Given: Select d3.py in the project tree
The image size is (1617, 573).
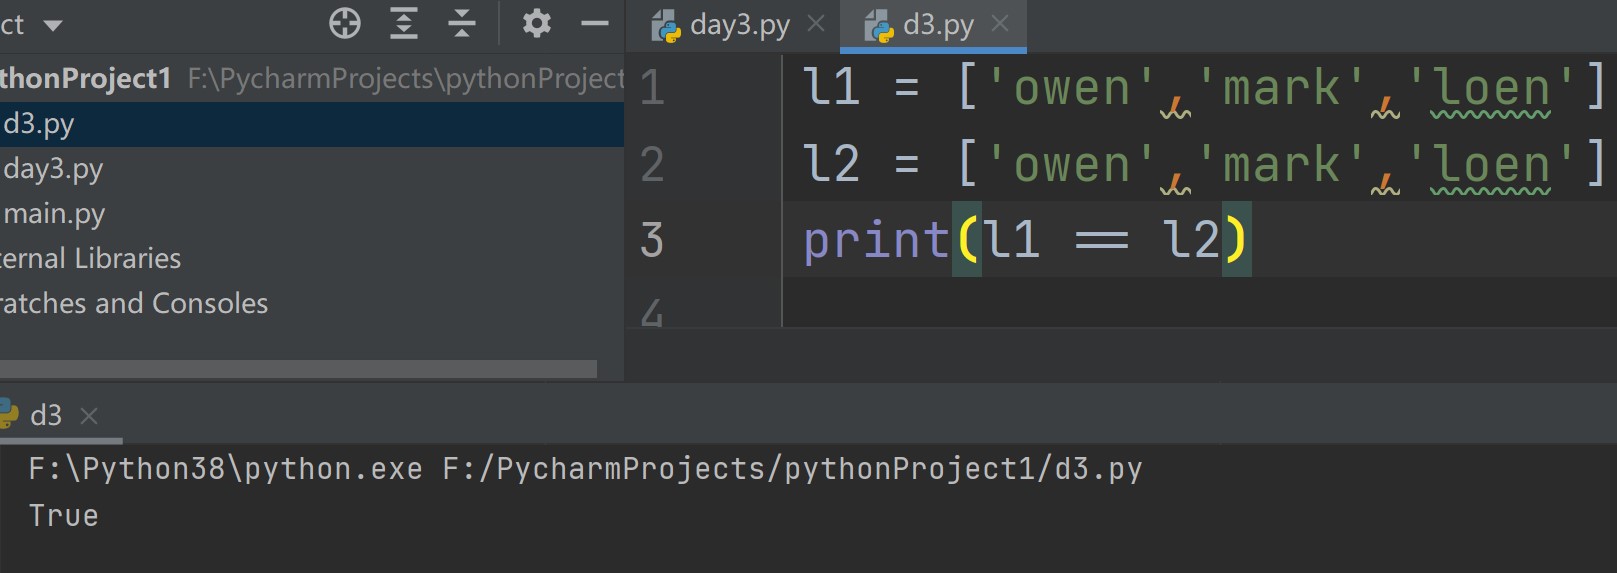Looking at the screenshot, I should point(39,124).
